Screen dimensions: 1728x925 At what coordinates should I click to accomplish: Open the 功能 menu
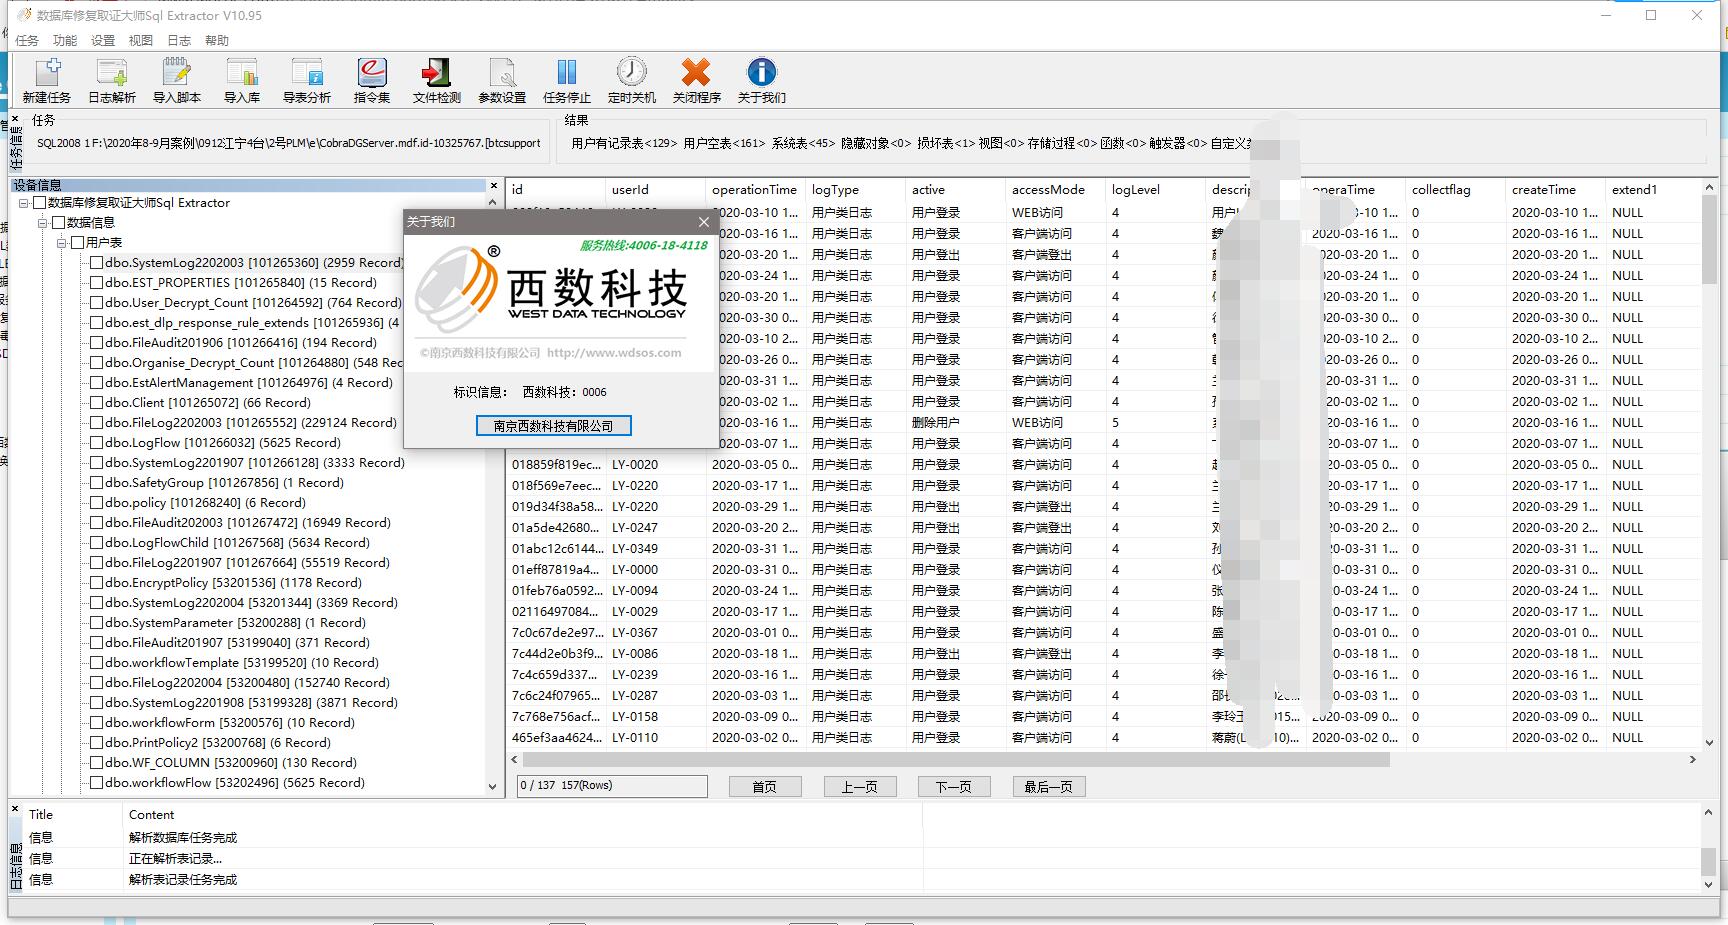[x=65, y=40]
